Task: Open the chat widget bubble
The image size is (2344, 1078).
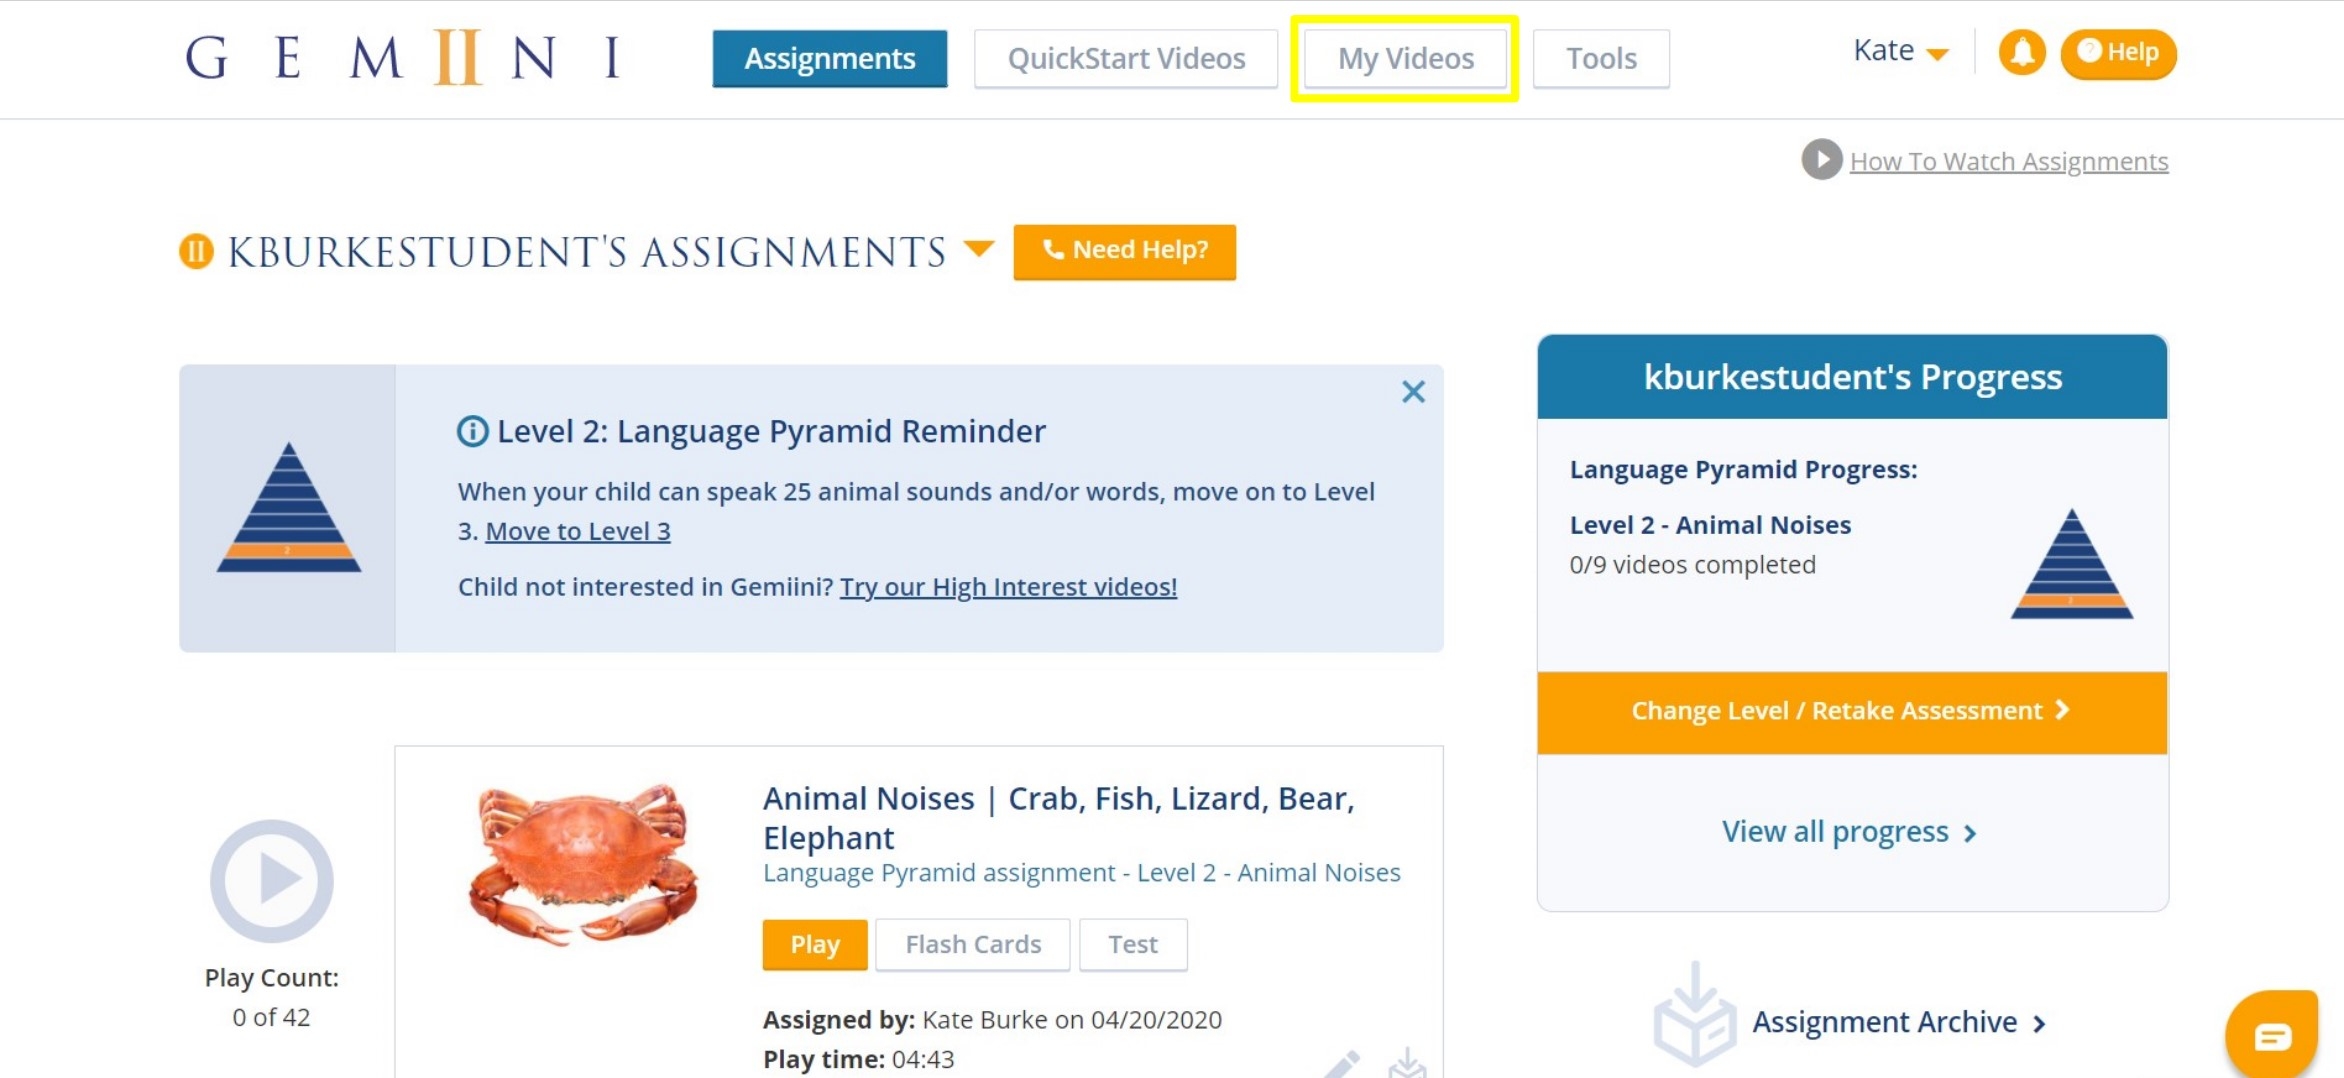Action: coord(2272,1035)
